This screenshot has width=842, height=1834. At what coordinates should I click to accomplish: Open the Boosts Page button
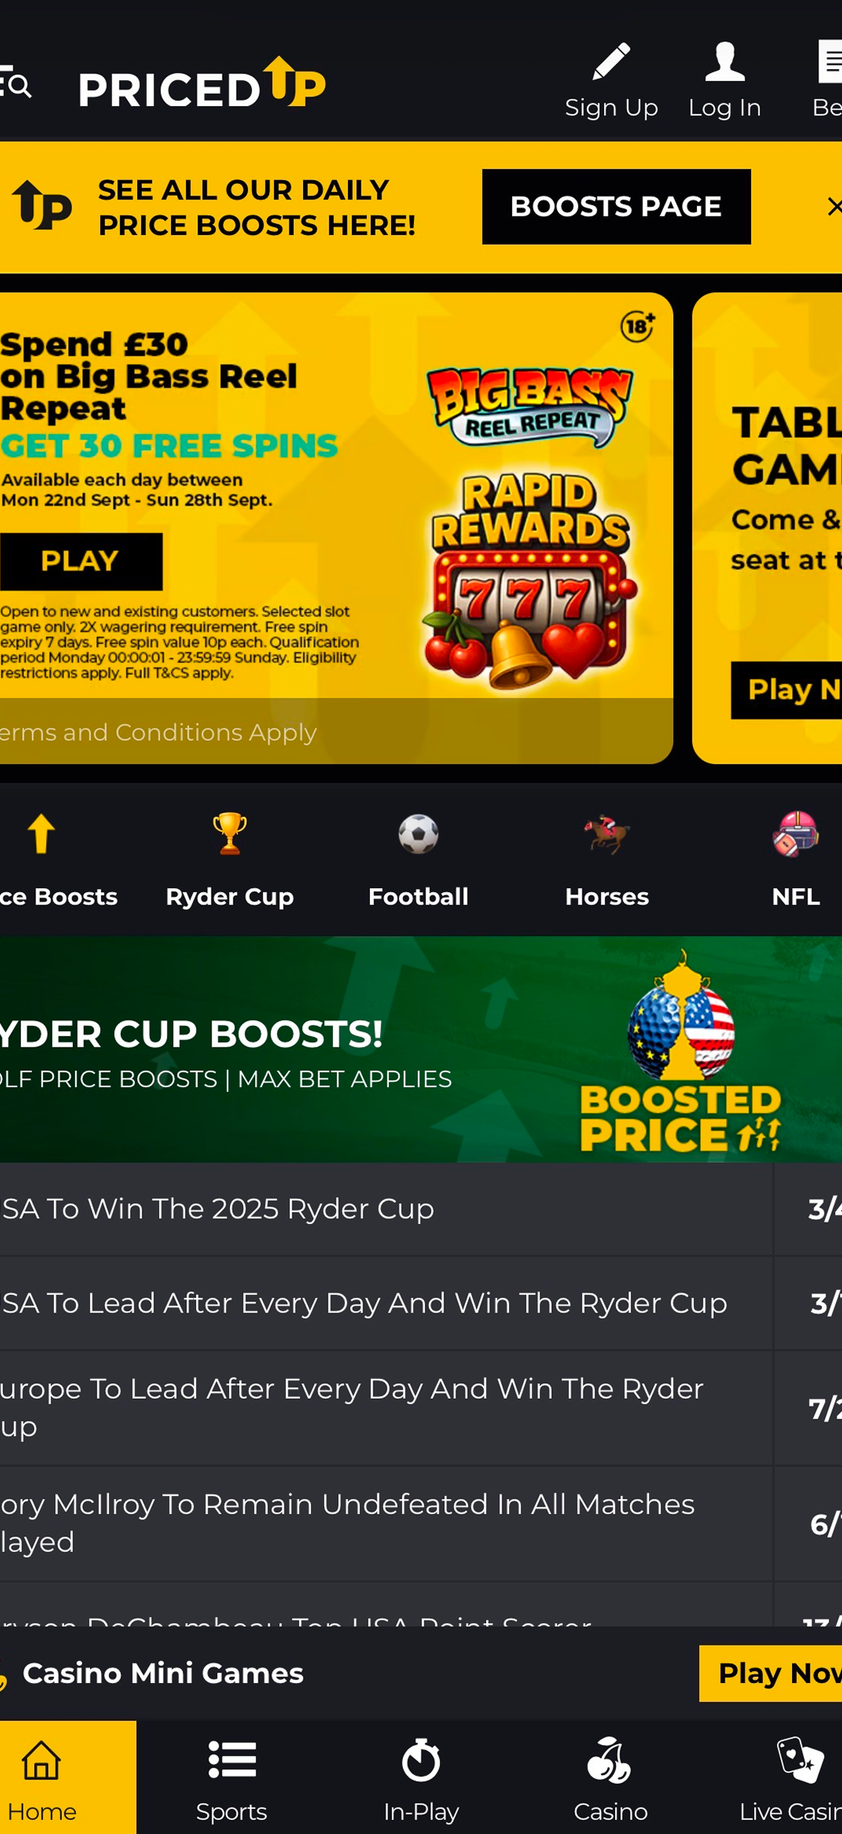(x=616, y=206)
